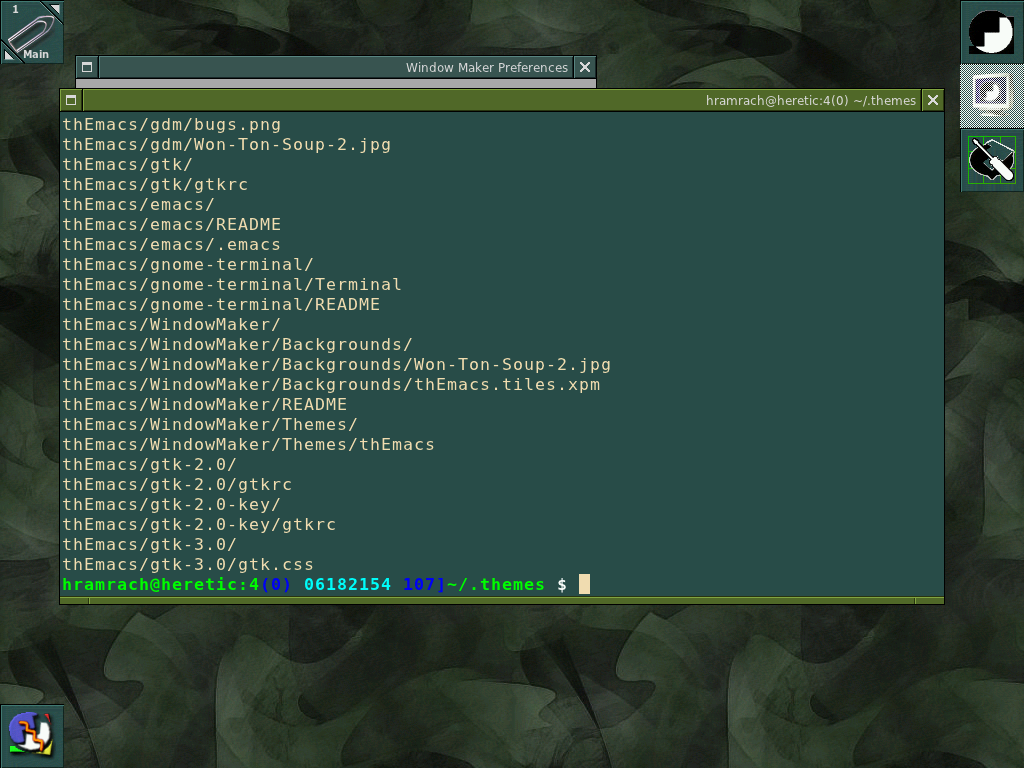Click line 'thEmacs/WindowMaker/README'
Image resolution: width=1024 pixels, height=768 pixels.
[x=204, y=404]
